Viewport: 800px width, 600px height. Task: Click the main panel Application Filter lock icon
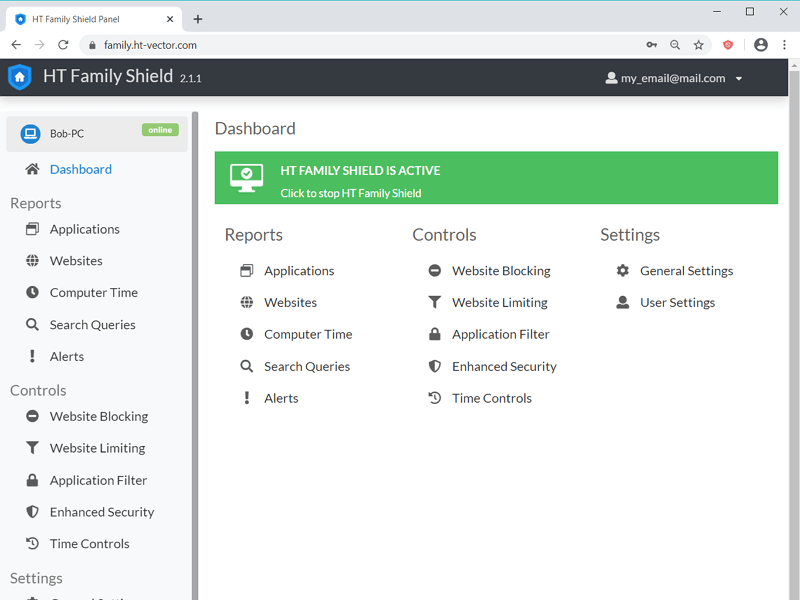(x=435, y=334)
